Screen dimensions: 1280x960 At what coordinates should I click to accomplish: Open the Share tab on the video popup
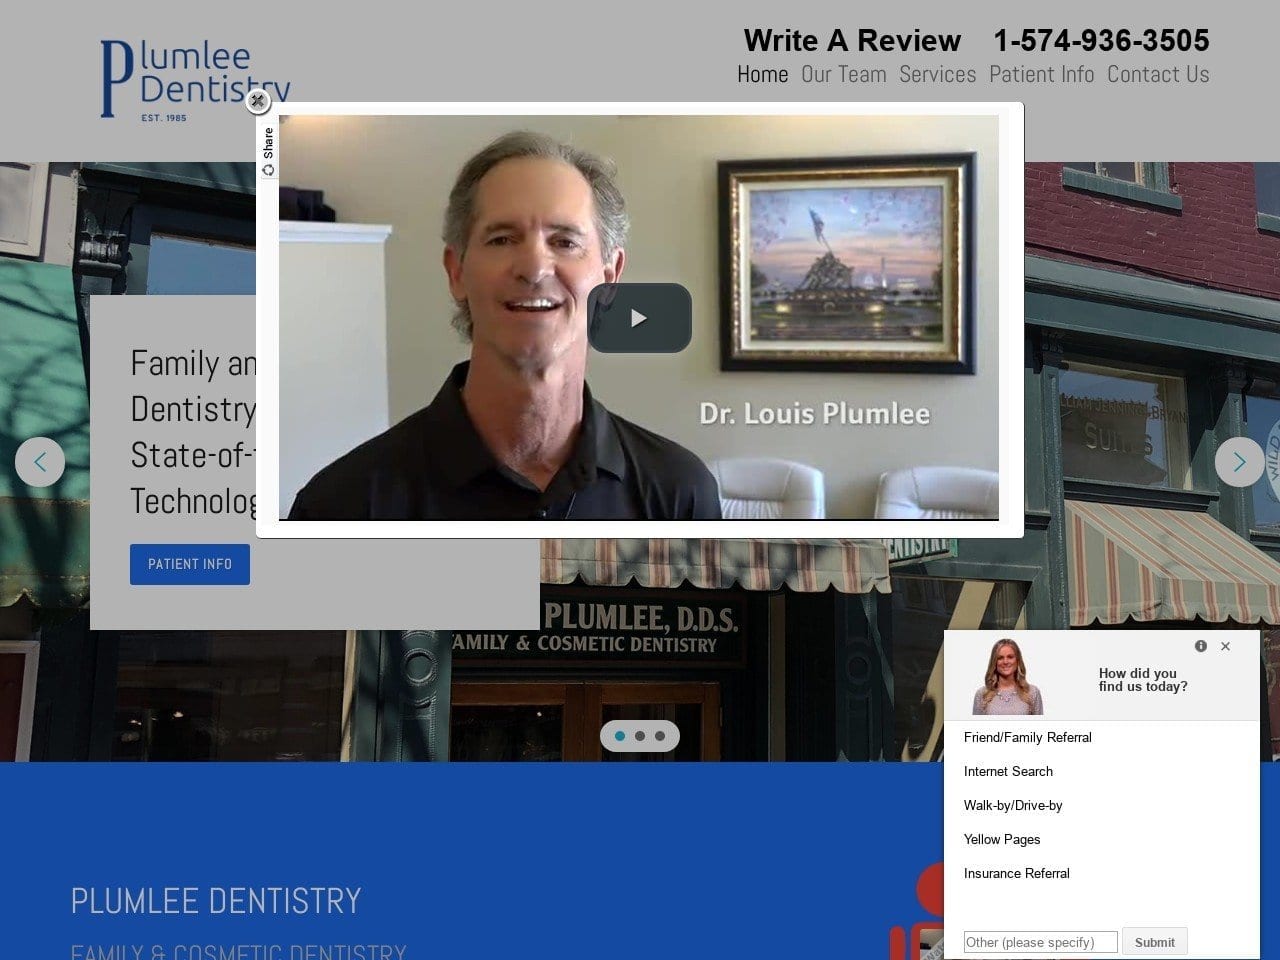(267, 152)
